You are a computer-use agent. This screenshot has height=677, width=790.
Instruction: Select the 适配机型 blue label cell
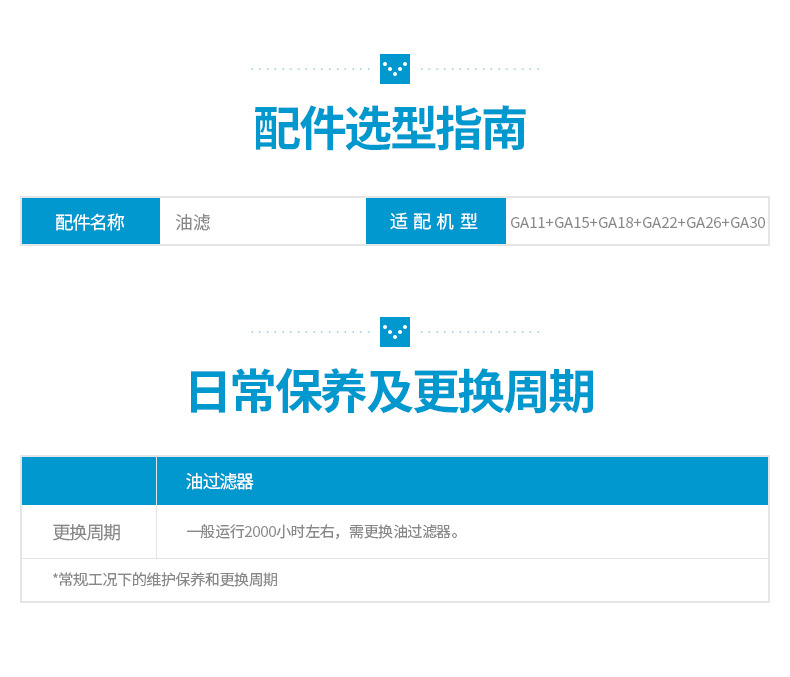(435, 222)
